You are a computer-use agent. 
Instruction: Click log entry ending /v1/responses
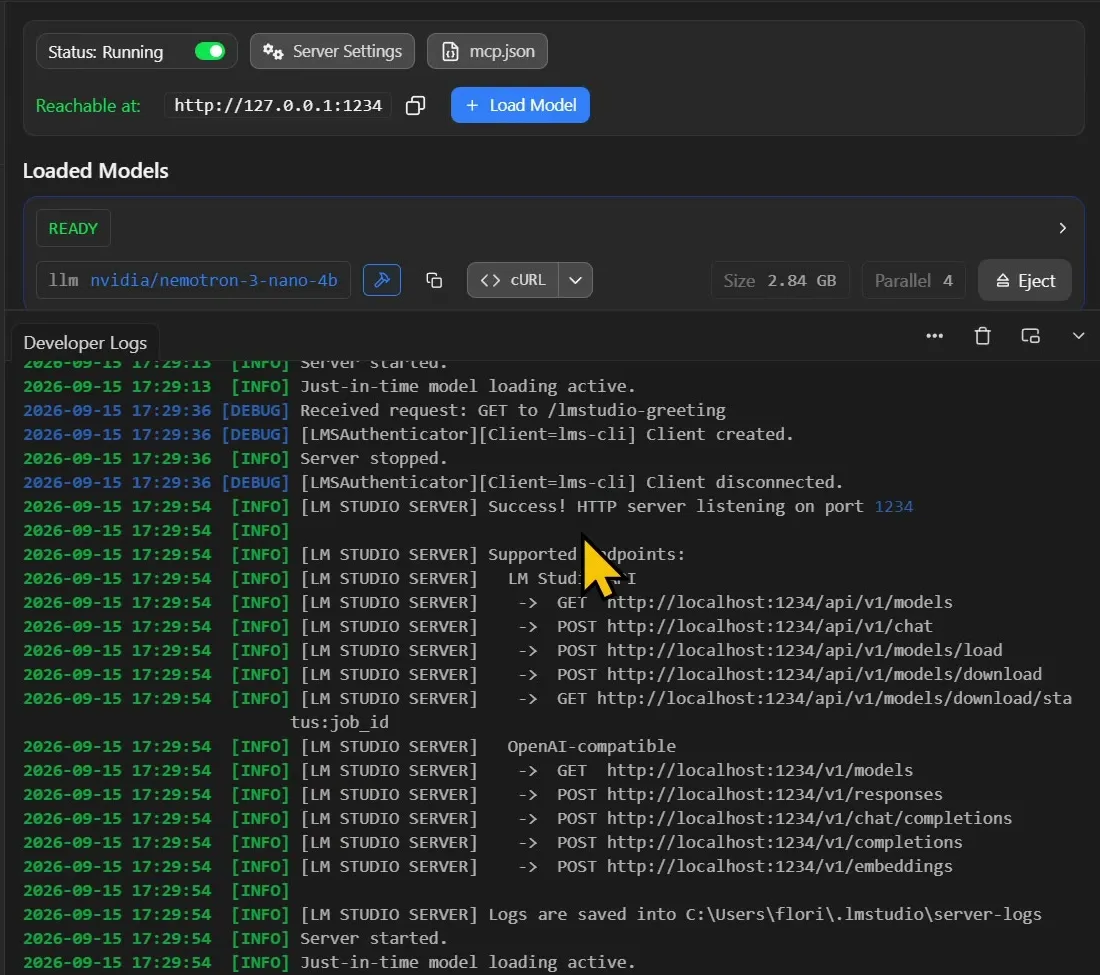(x=483, y=794)
